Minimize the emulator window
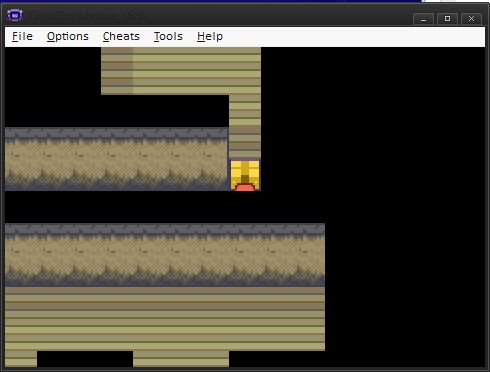 (423, 19)
